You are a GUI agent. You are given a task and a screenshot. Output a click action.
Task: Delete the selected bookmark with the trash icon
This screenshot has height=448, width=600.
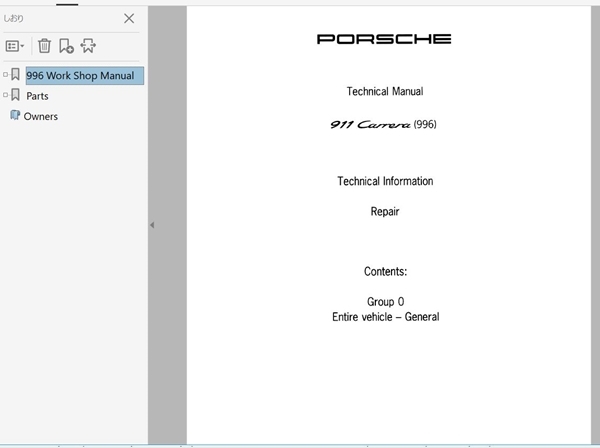click(x=44, y=46)
